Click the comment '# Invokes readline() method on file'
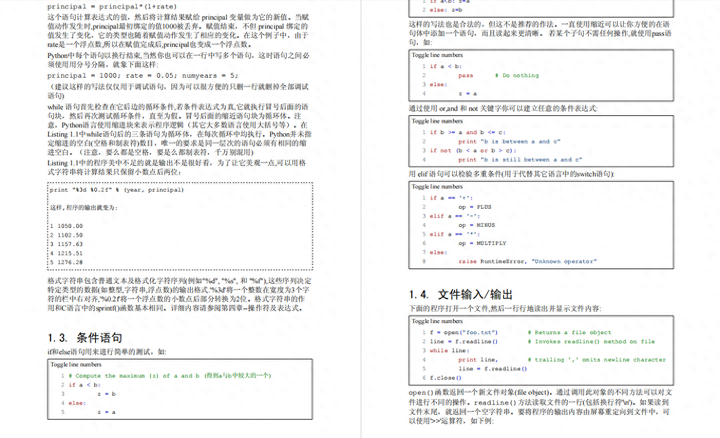 coord(591,342)
